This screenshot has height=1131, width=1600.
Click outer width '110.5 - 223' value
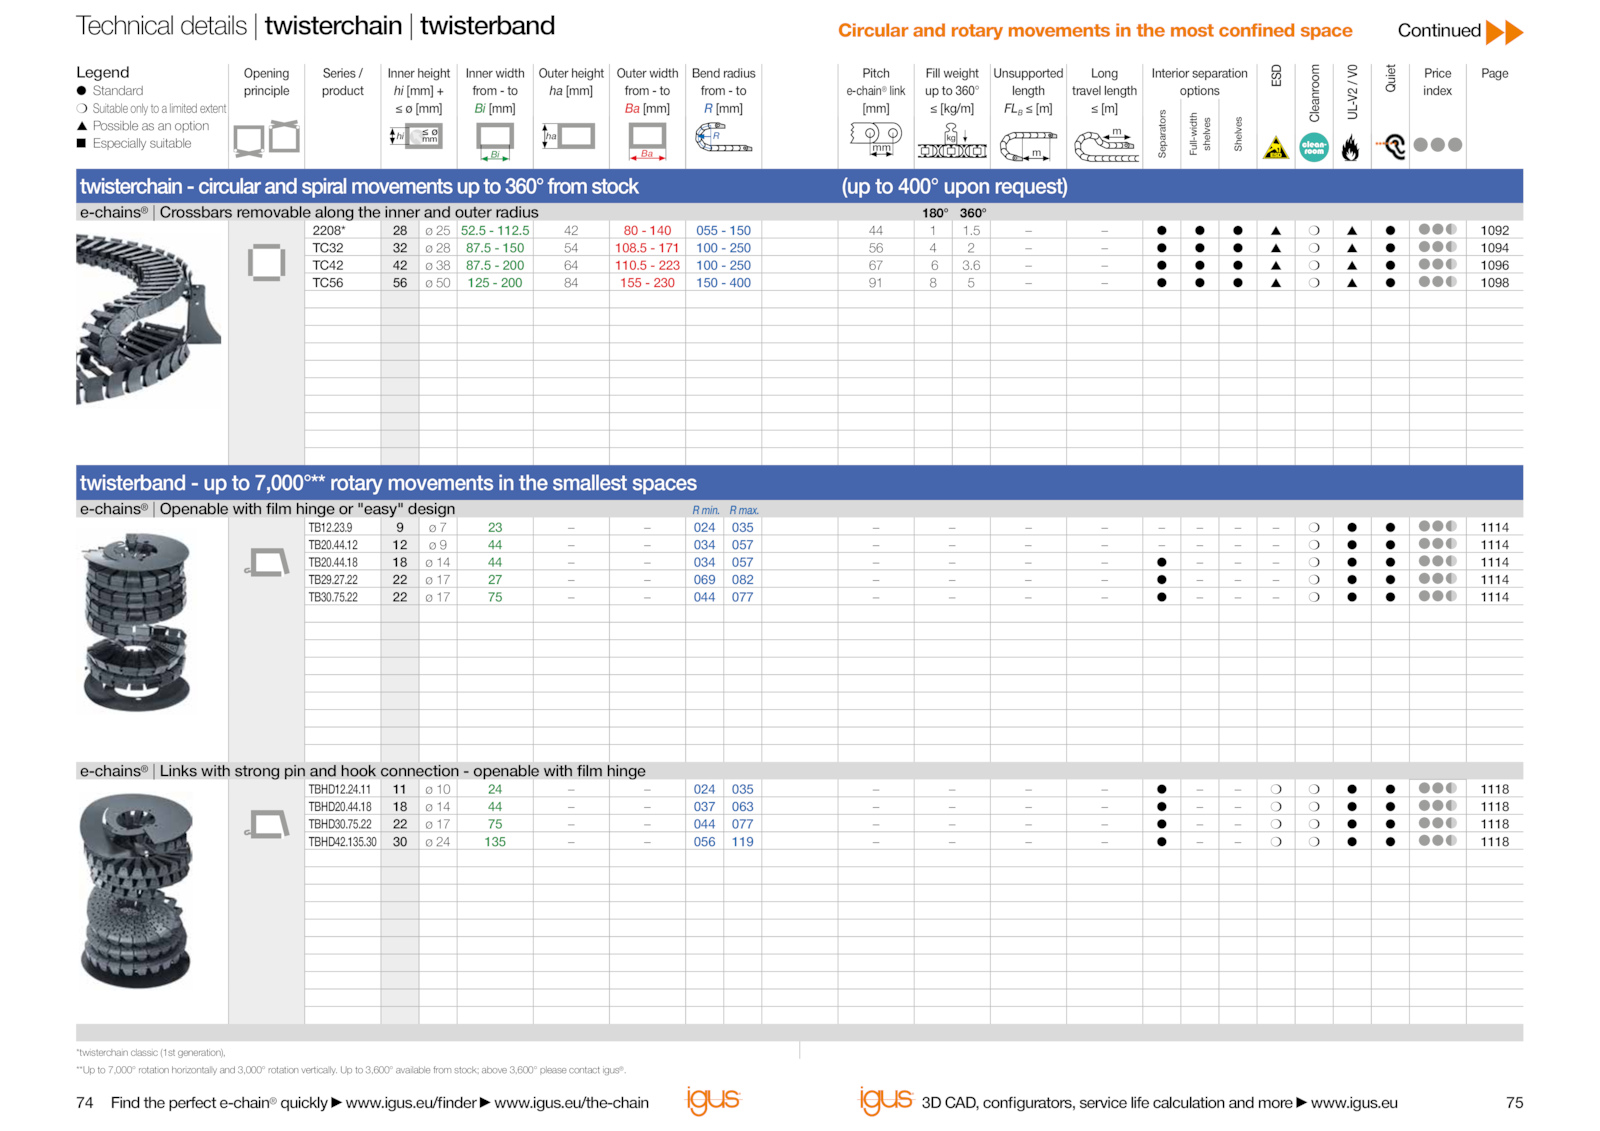click(x=647, y=266)
